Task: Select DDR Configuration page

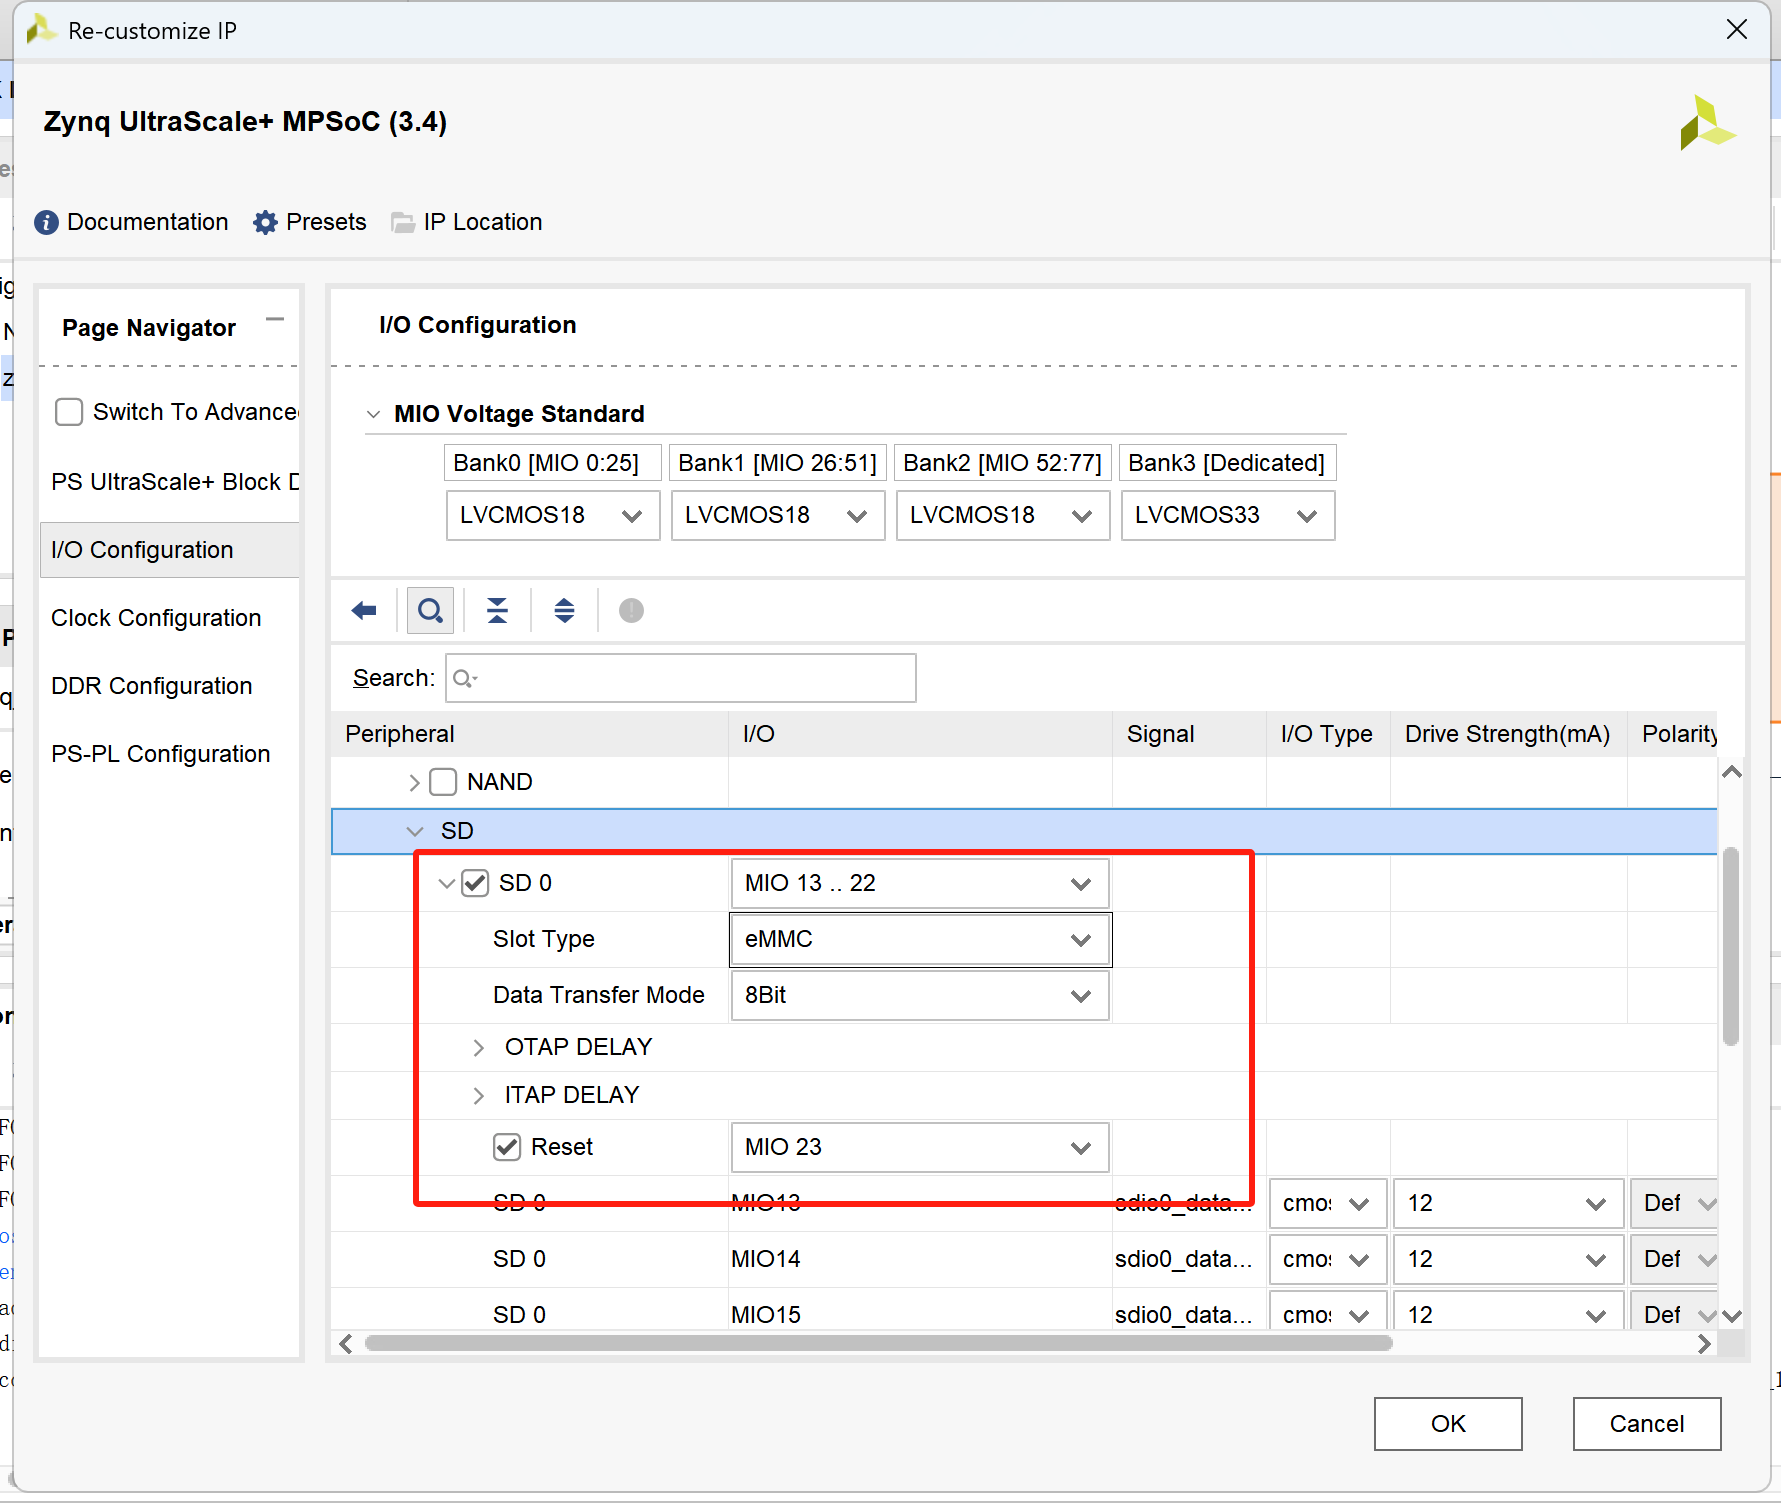Action: click(x=170, y=686)
